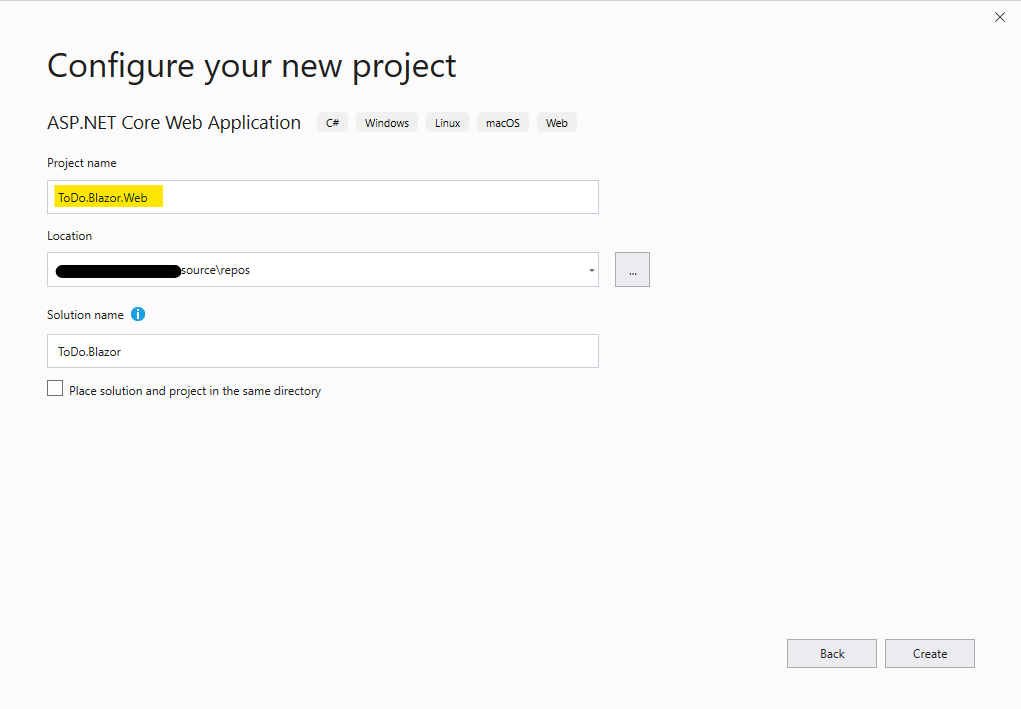Focus the Project name input field

point(323,197)
